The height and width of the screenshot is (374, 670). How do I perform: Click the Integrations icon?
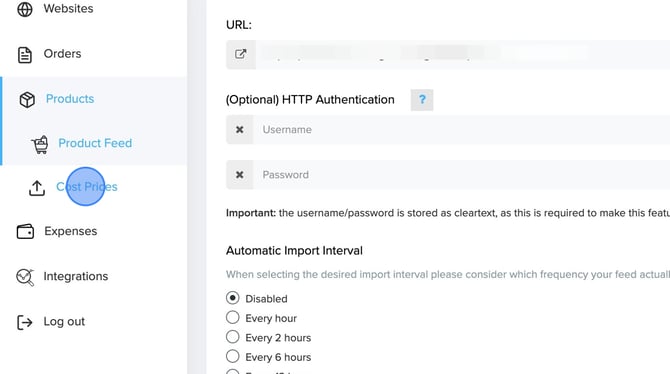(x=25, y=277)
